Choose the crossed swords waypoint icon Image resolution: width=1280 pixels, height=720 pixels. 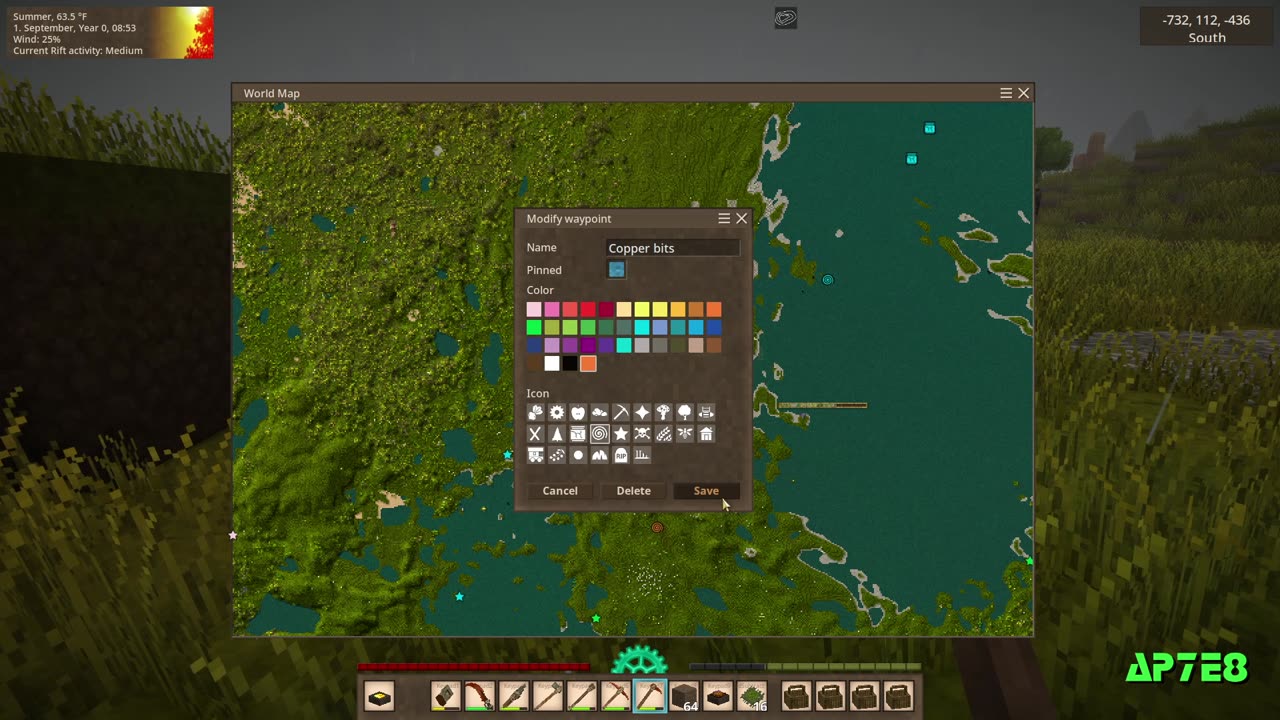click(535, 434)
